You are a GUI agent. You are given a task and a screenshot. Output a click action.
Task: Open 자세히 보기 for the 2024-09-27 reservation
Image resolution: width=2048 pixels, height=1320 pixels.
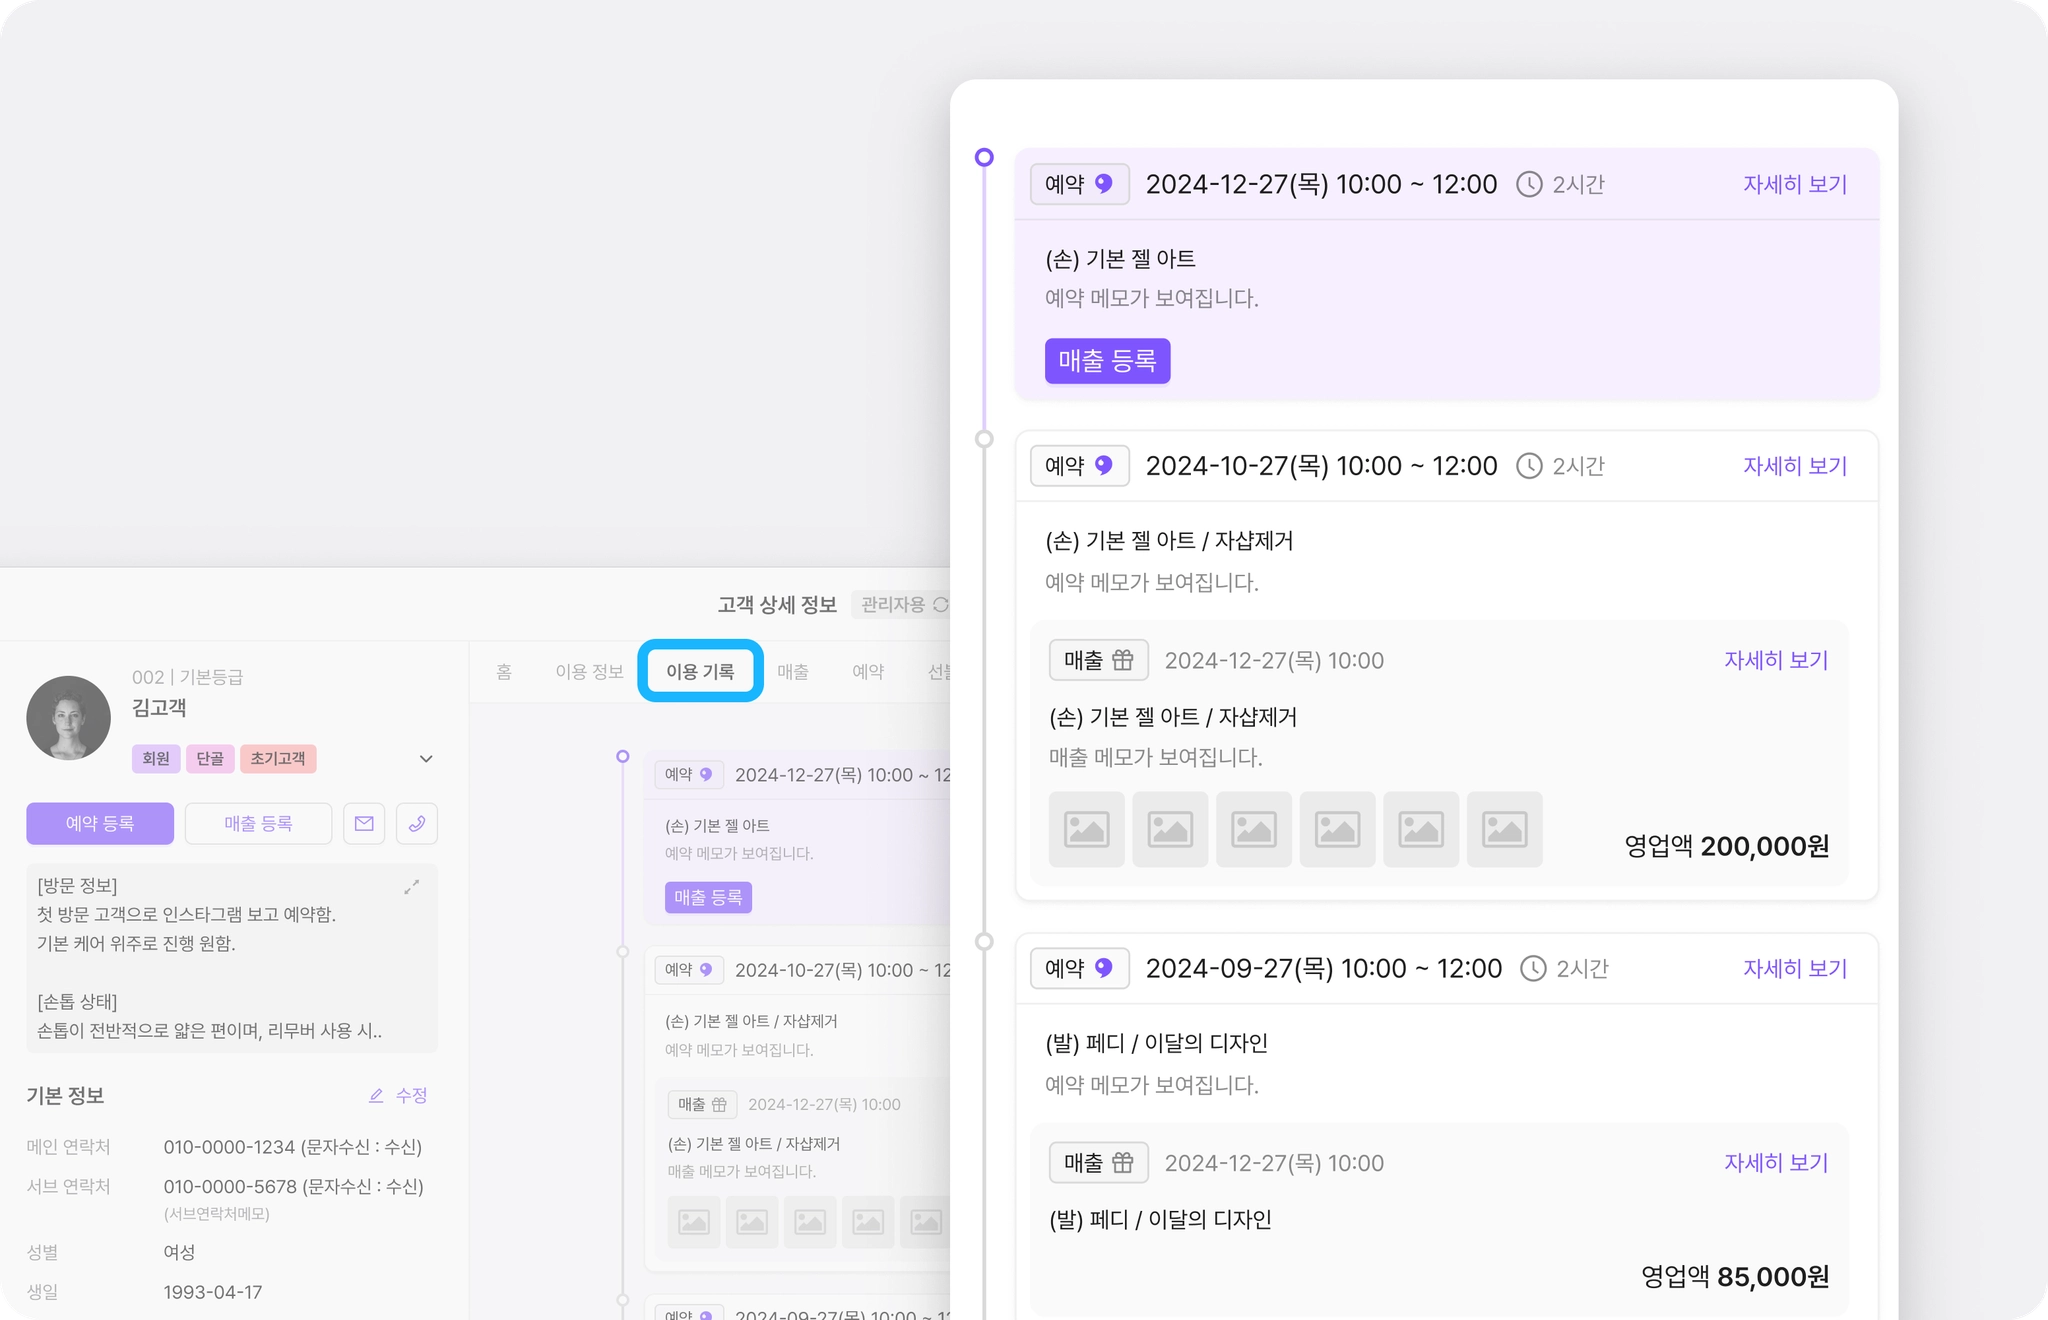[1794, 969]
